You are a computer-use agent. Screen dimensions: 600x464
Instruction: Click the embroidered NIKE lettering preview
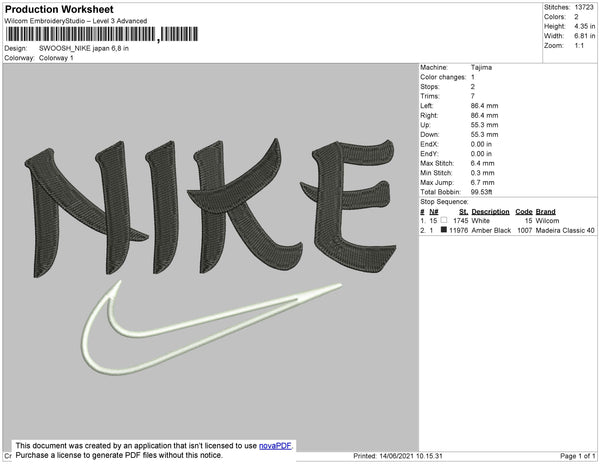click(210, 208)
